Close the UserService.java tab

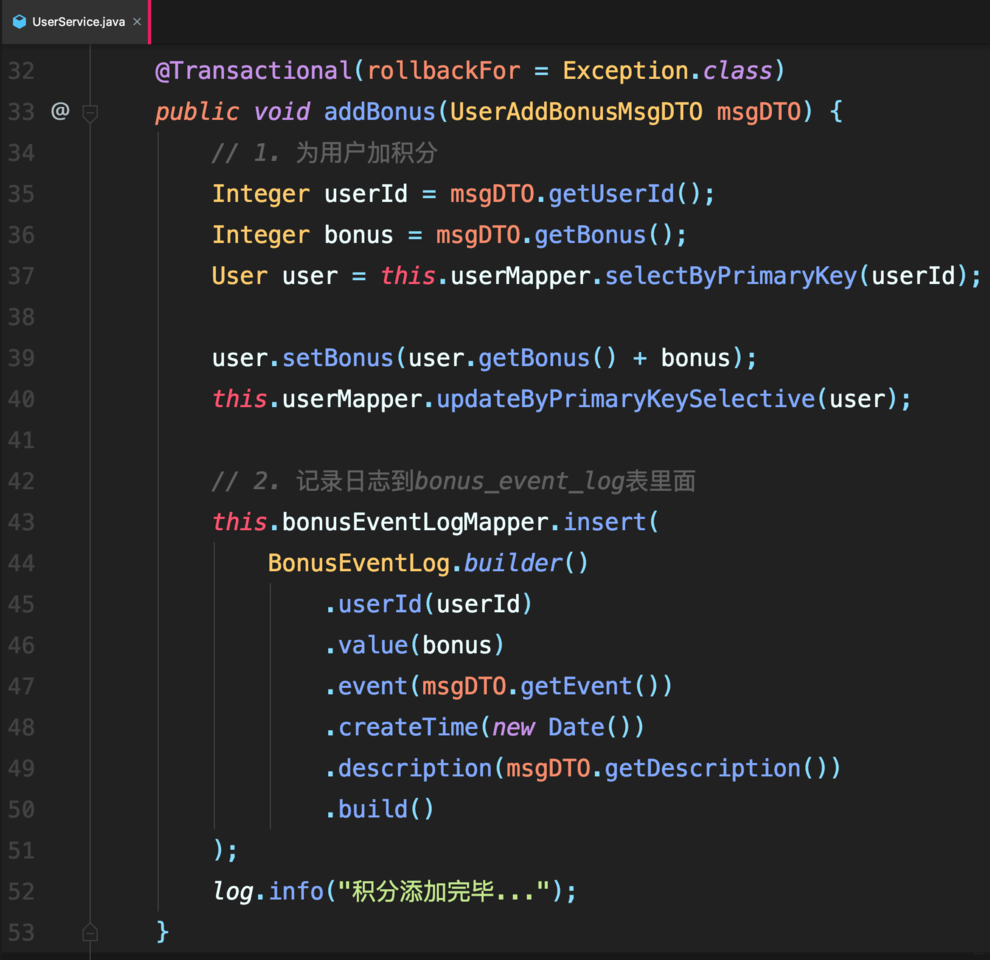(137, 21)
